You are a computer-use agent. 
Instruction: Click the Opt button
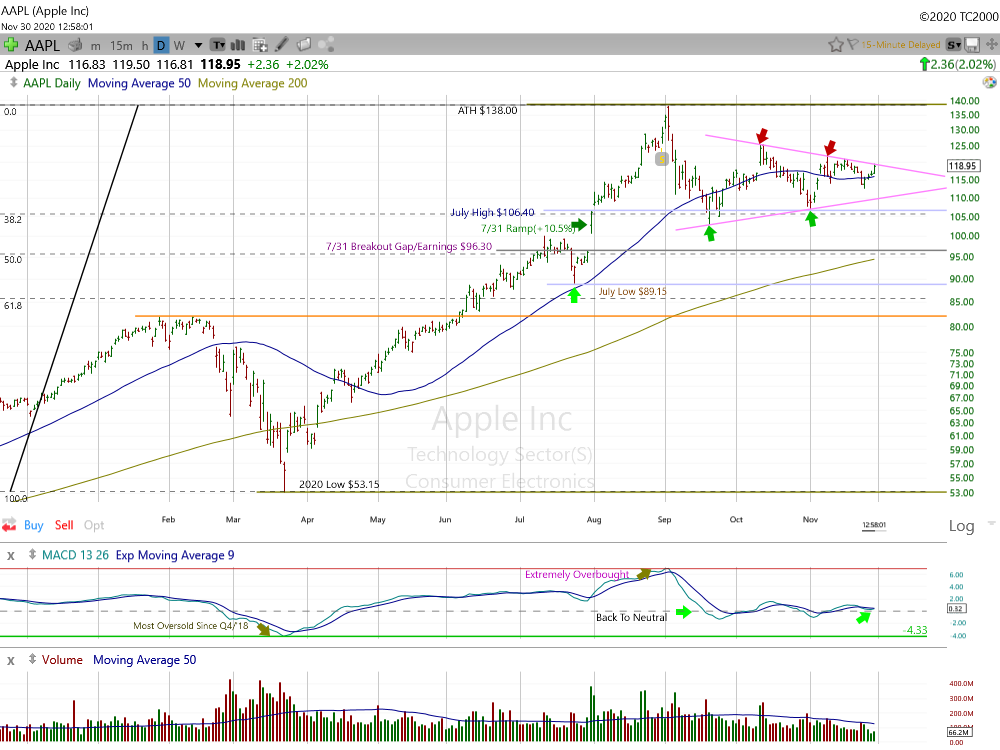click(94, 525)
